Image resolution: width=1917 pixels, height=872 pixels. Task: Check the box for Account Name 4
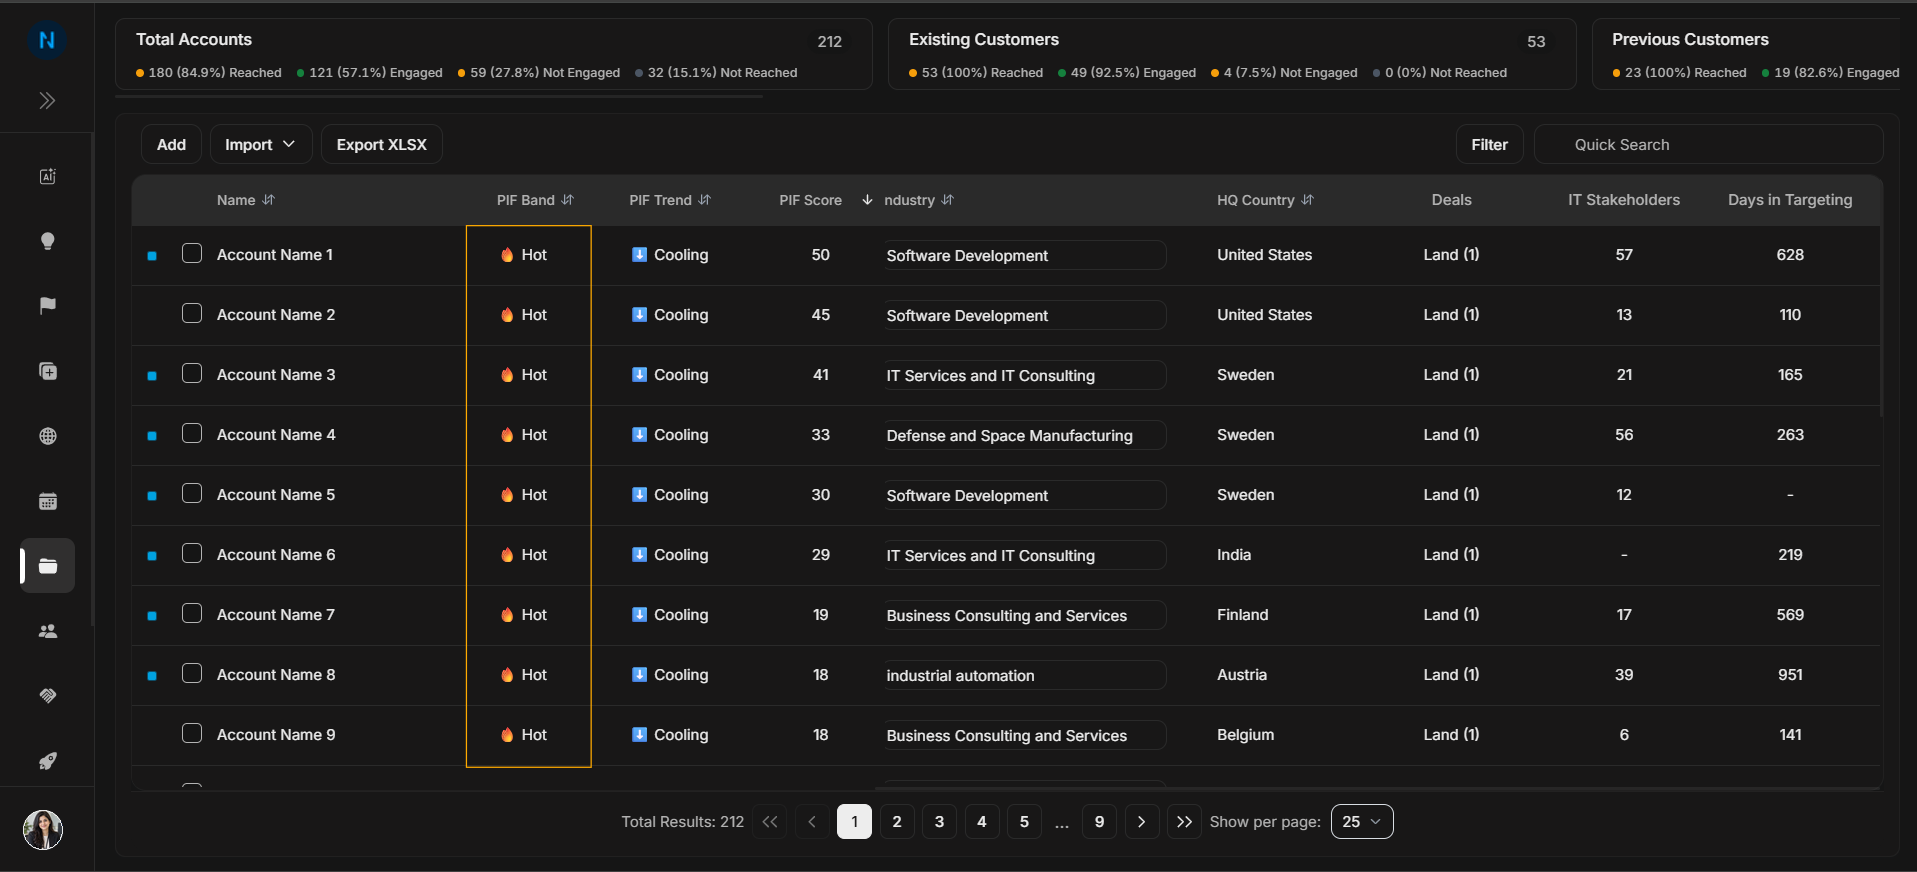192,434
